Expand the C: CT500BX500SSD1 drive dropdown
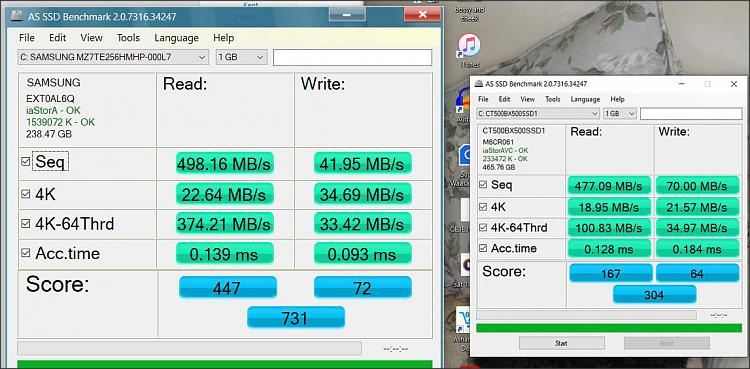 [538, 113]
